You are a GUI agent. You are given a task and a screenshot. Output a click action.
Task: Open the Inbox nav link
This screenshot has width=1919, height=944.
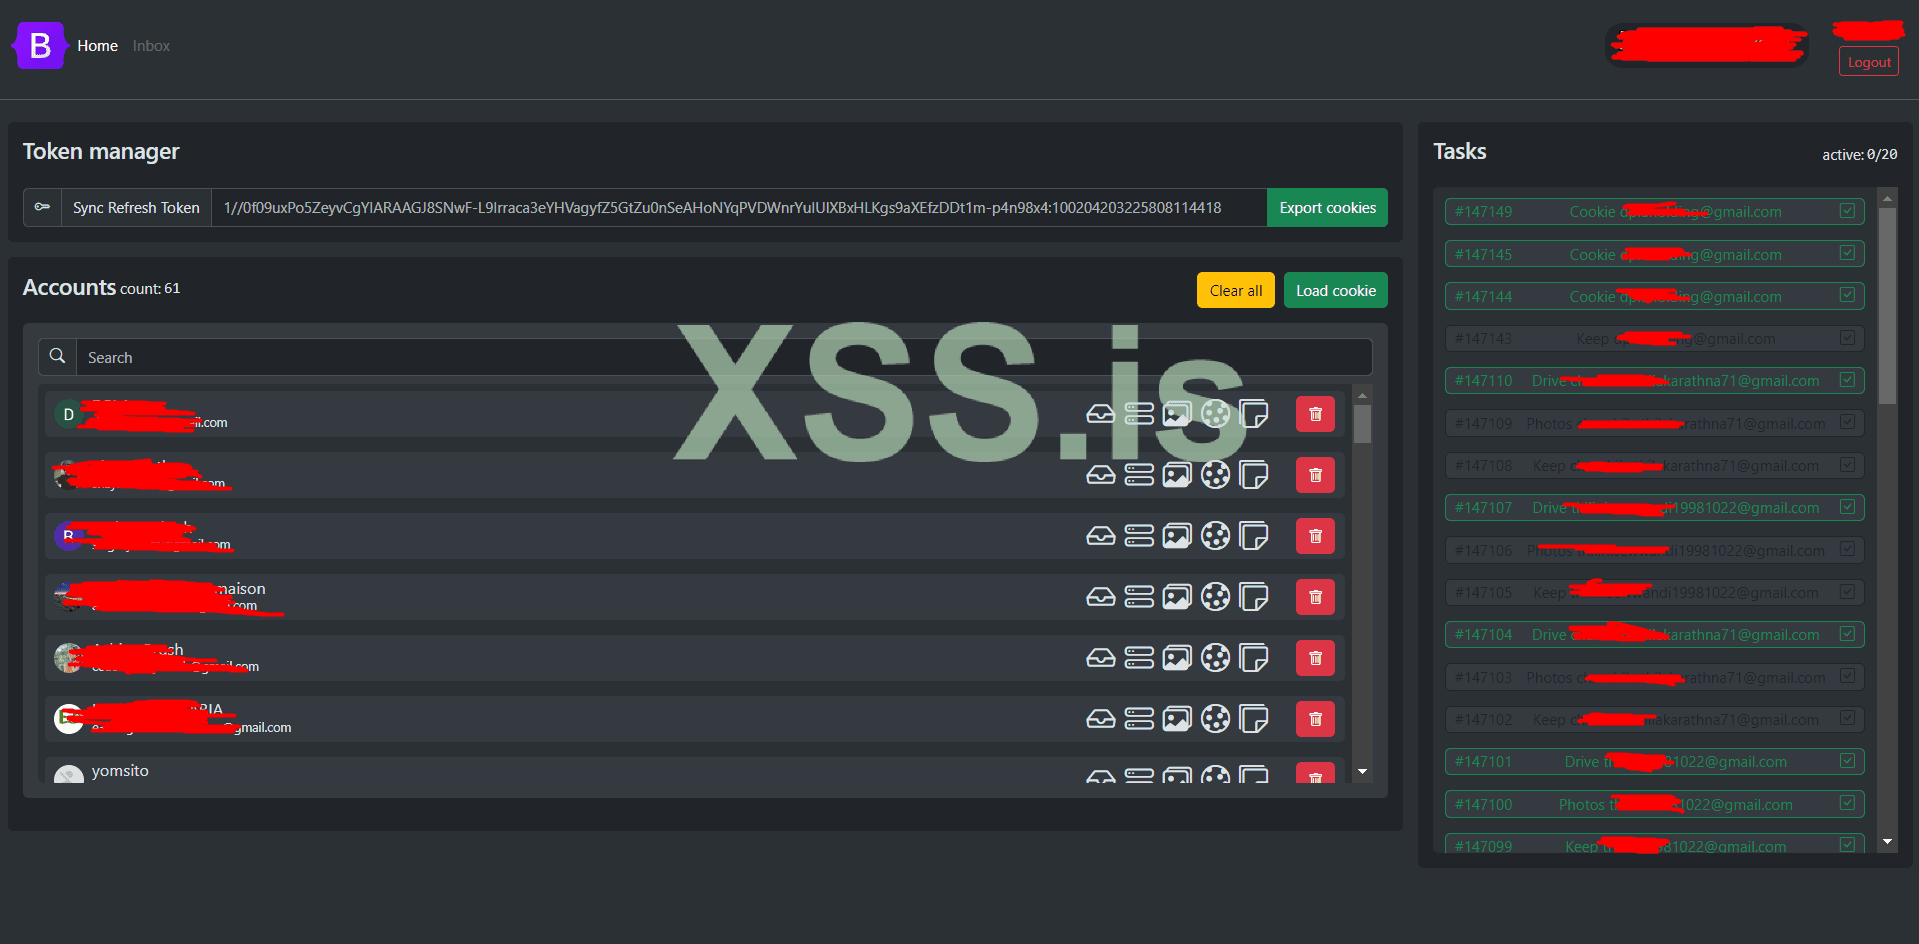tap(151, 46)
